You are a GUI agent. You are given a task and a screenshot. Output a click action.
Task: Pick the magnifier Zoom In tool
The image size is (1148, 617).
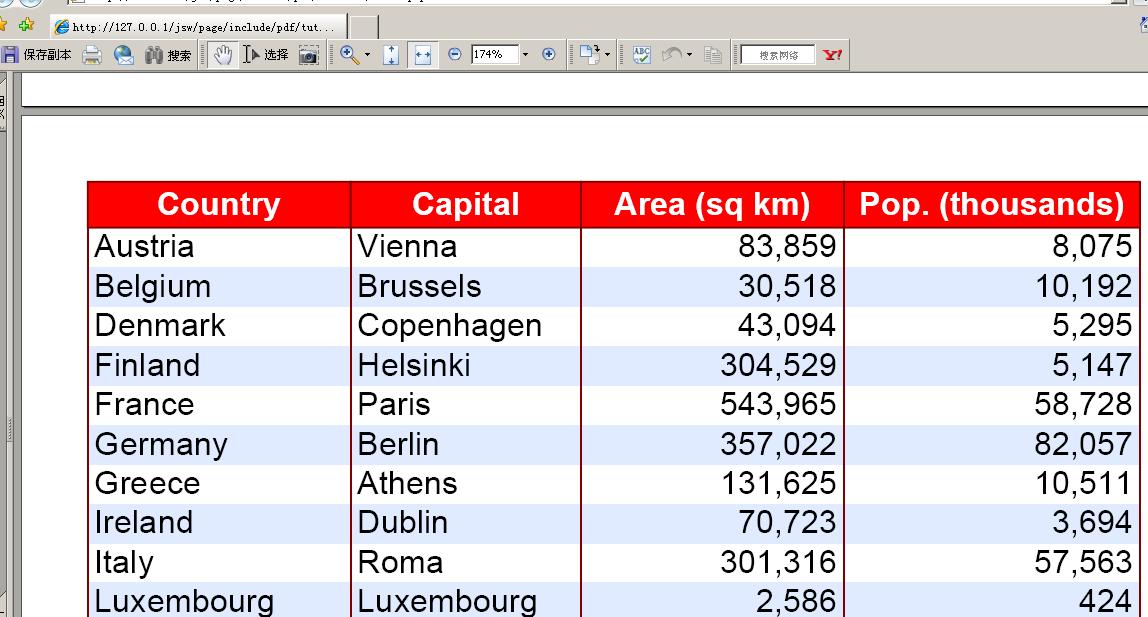(x=349, y=55)
